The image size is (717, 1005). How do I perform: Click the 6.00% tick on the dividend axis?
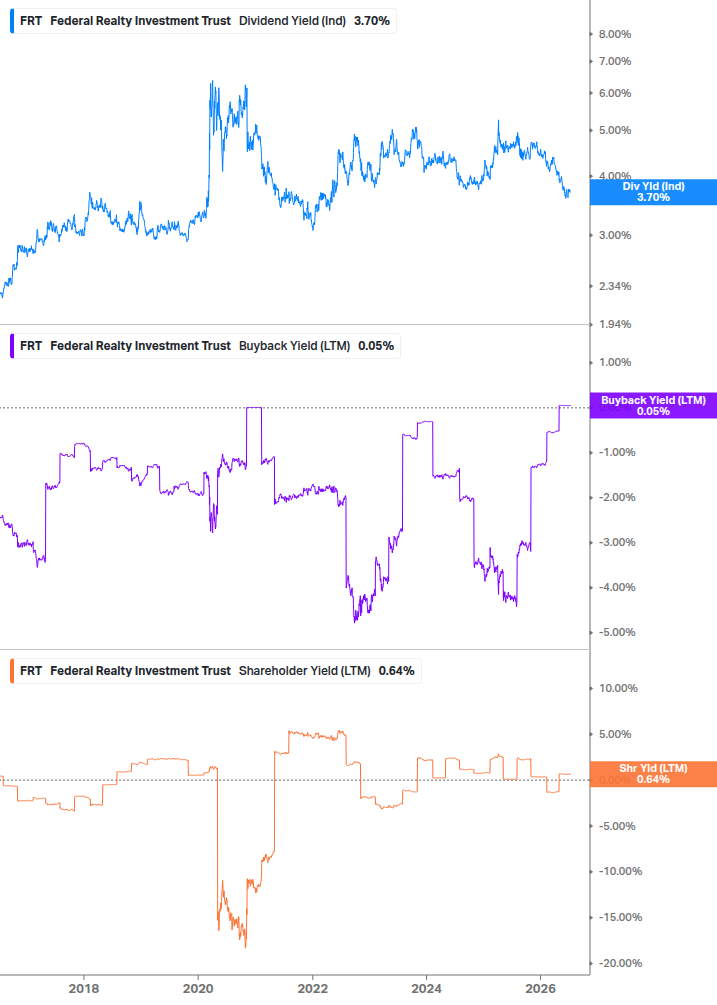point(615,94)
